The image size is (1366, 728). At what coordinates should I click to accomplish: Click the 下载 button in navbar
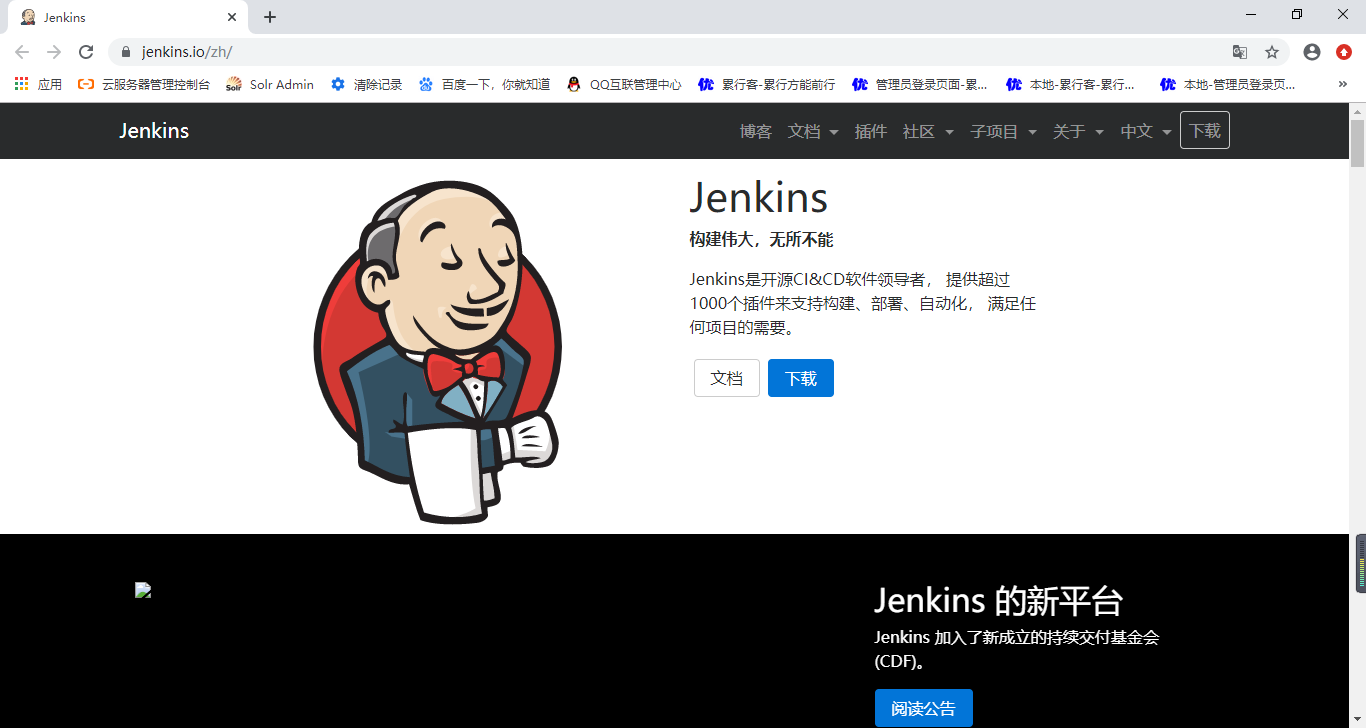(1205, 130)
